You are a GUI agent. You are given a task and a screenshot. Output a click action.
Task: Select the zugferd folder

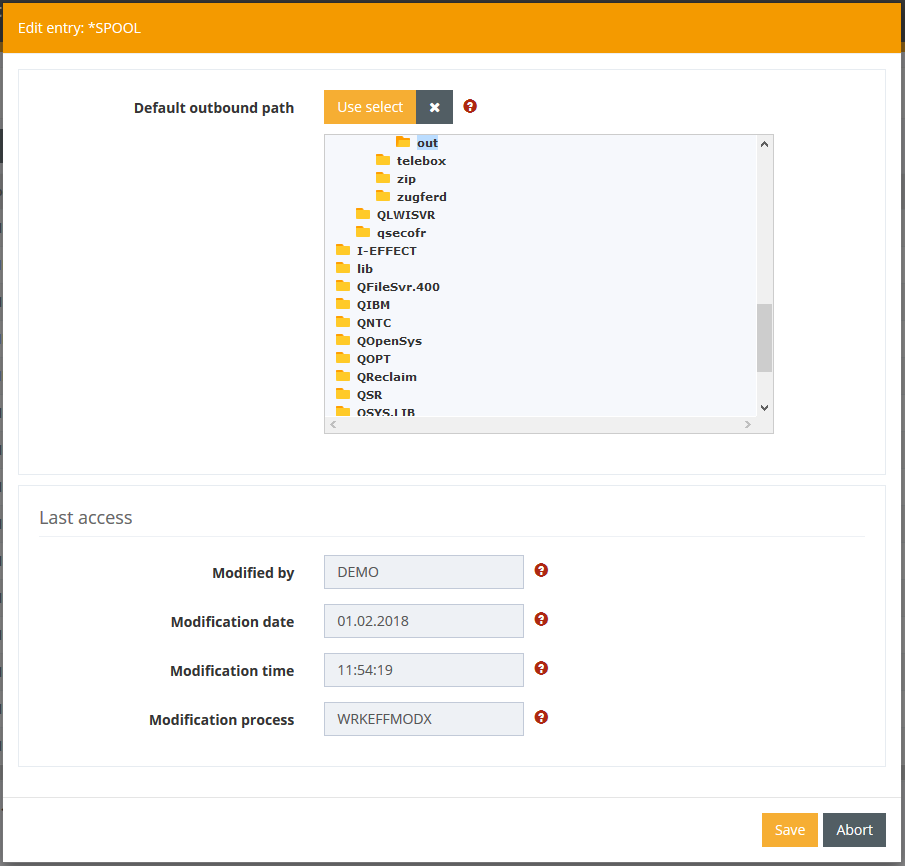pos(421,197)
